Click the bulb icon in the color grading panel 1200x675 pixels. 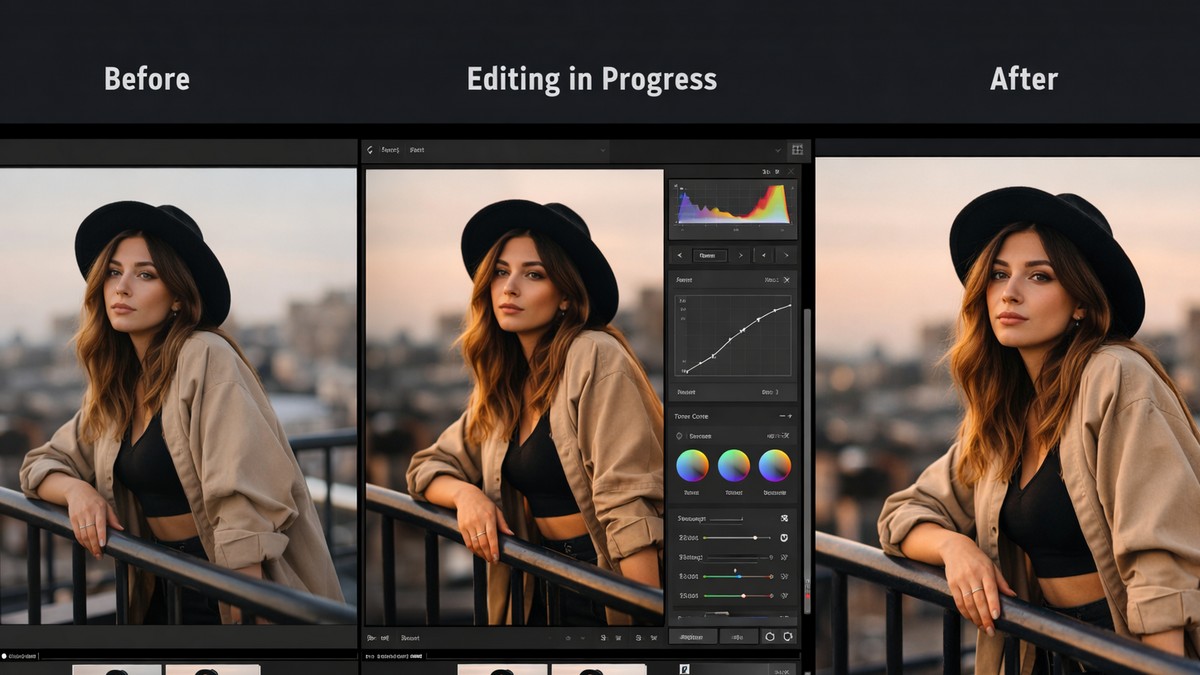click(679, 436)
